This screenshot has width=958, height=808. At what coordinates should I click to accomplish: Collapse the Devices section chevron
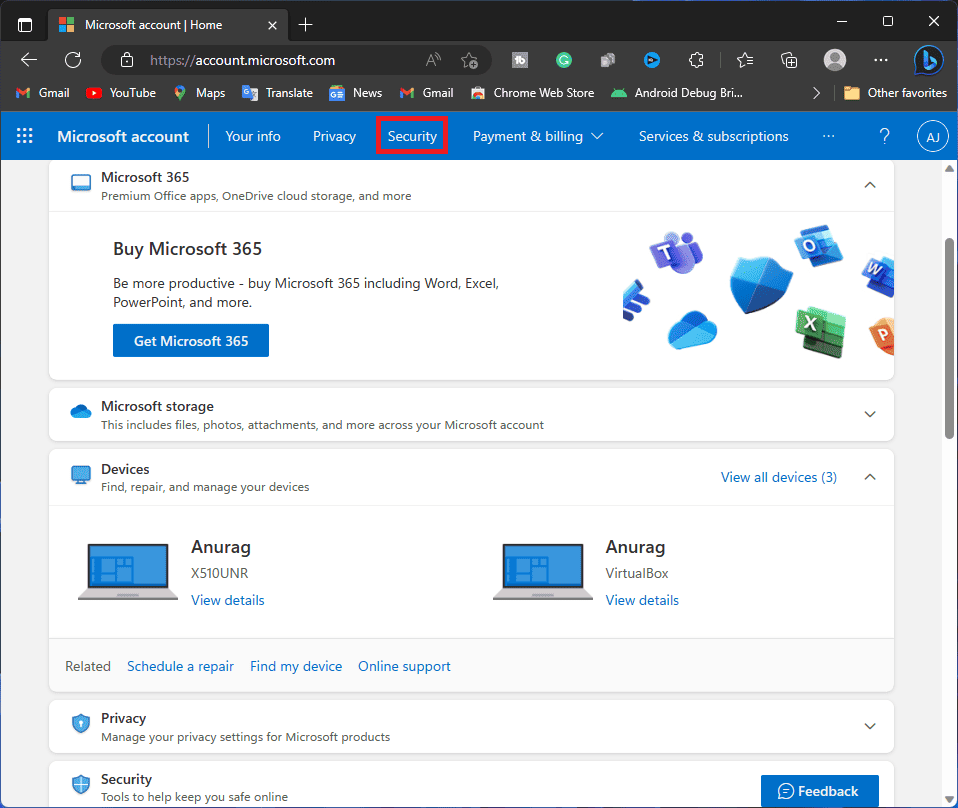pos(870,477)
